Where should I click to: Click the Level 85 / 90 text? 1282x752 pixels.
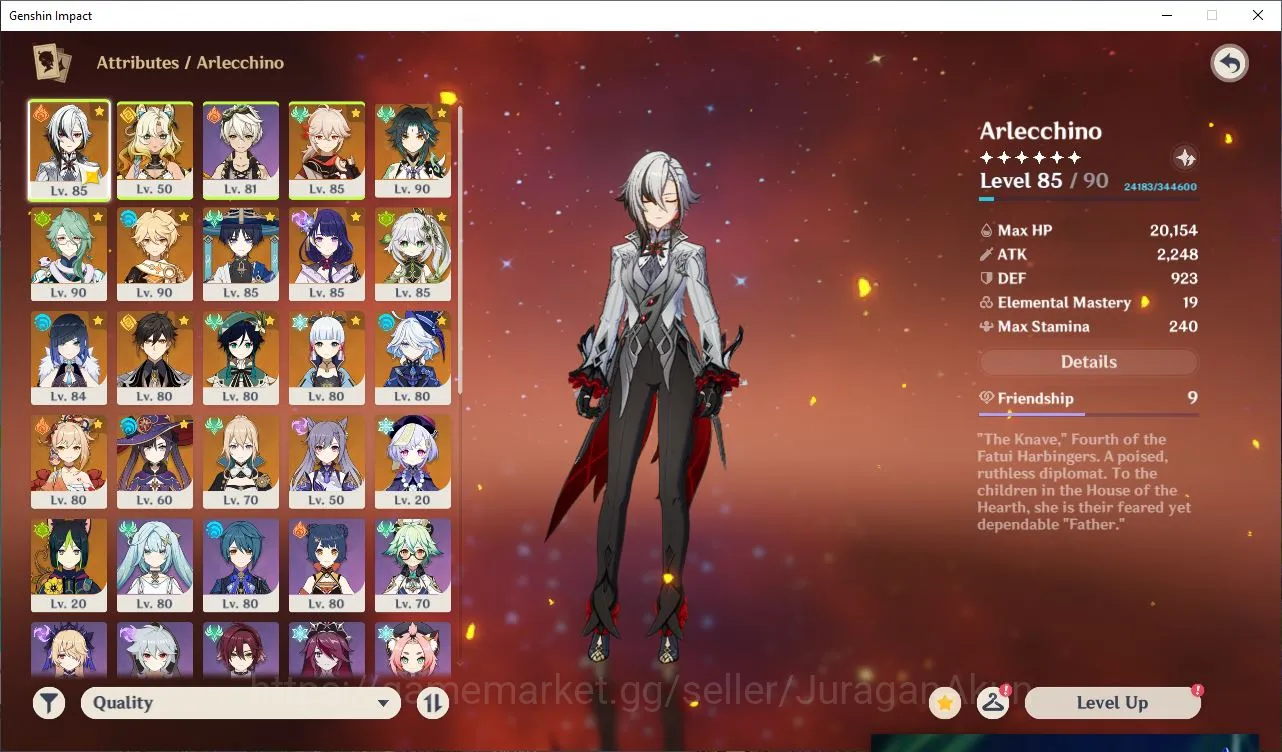(x=1044, y=181)
